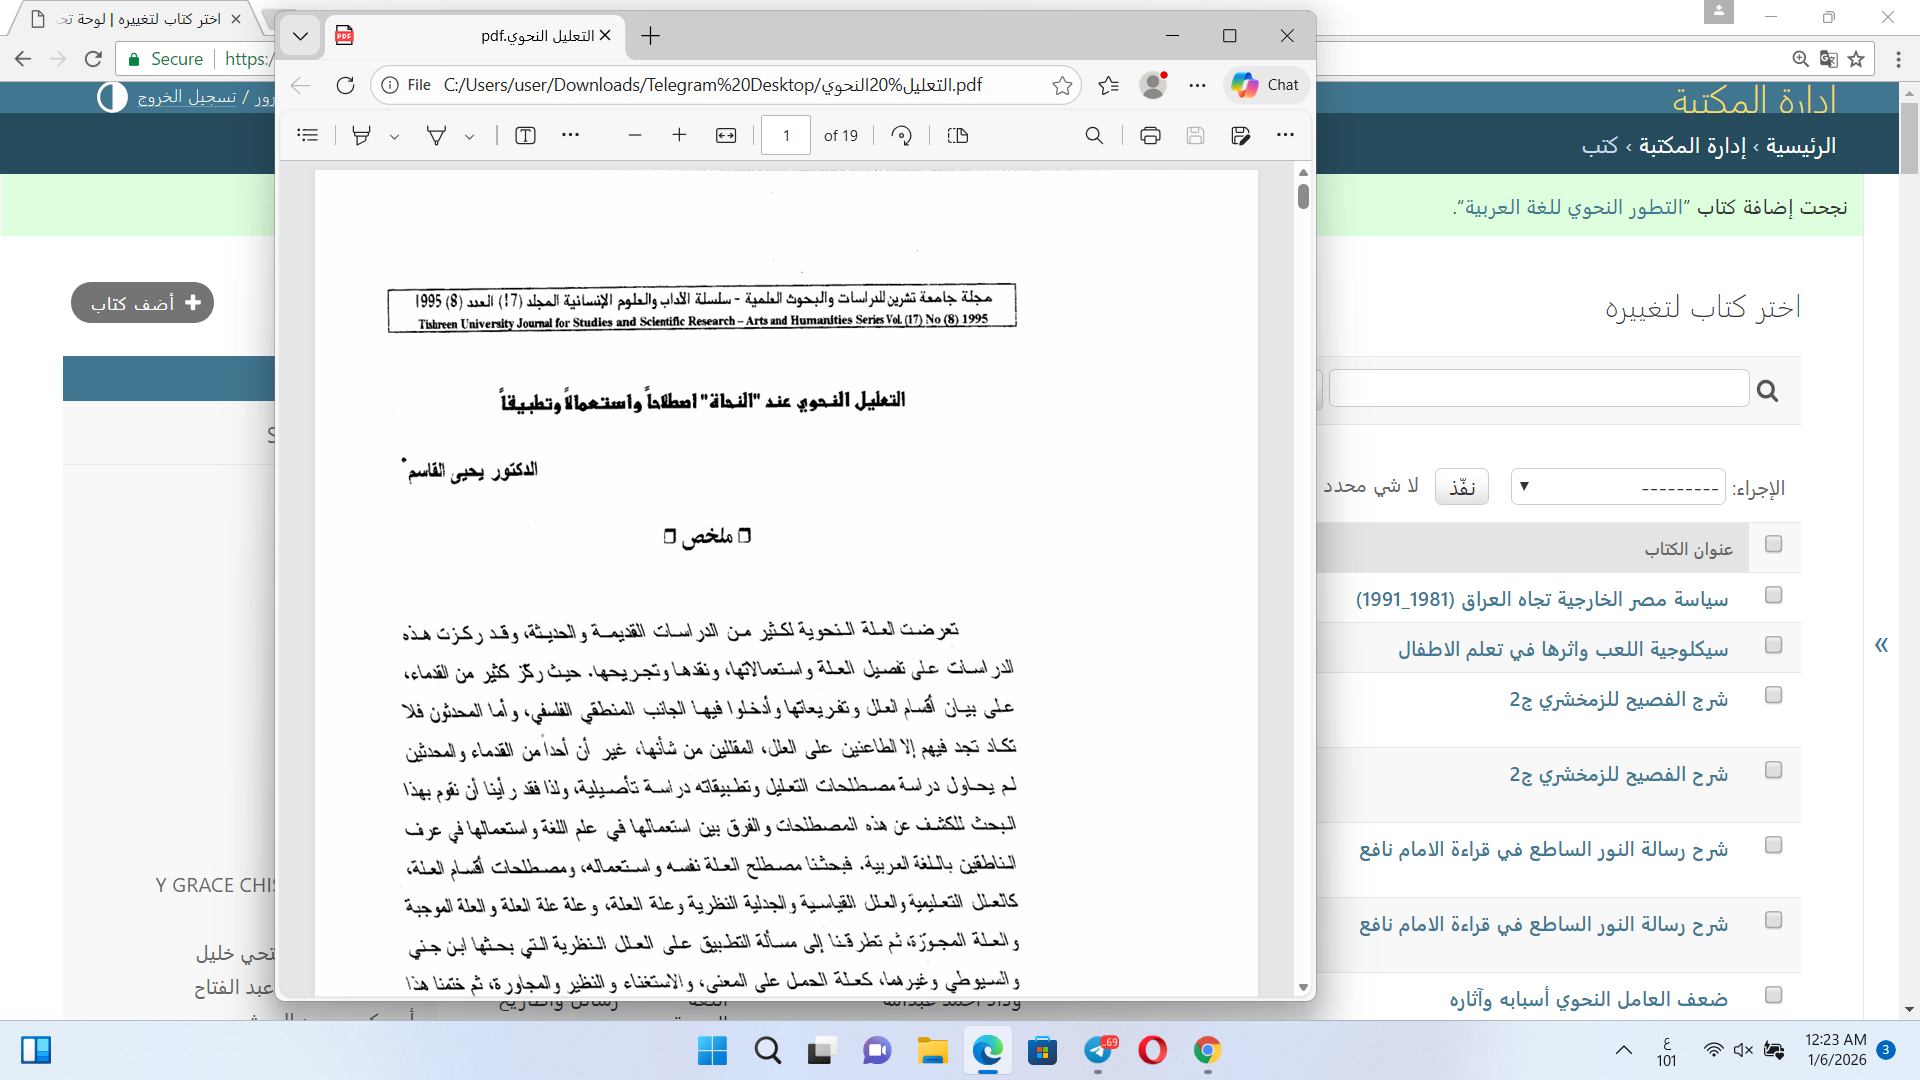Click the PDF scroll down arrow
The height and width of the screenshot is (1080, 1920).
point(1303,987)
